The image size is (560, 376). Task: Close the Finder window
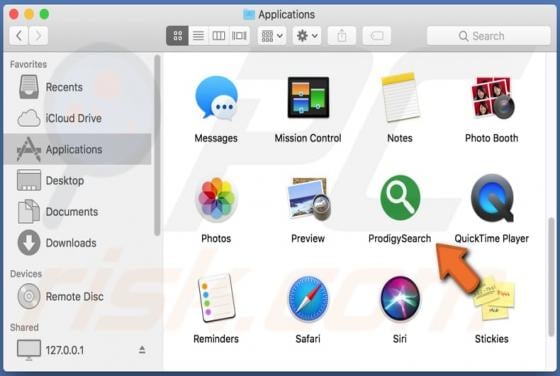pyautogui.click(x=14, y=14)
